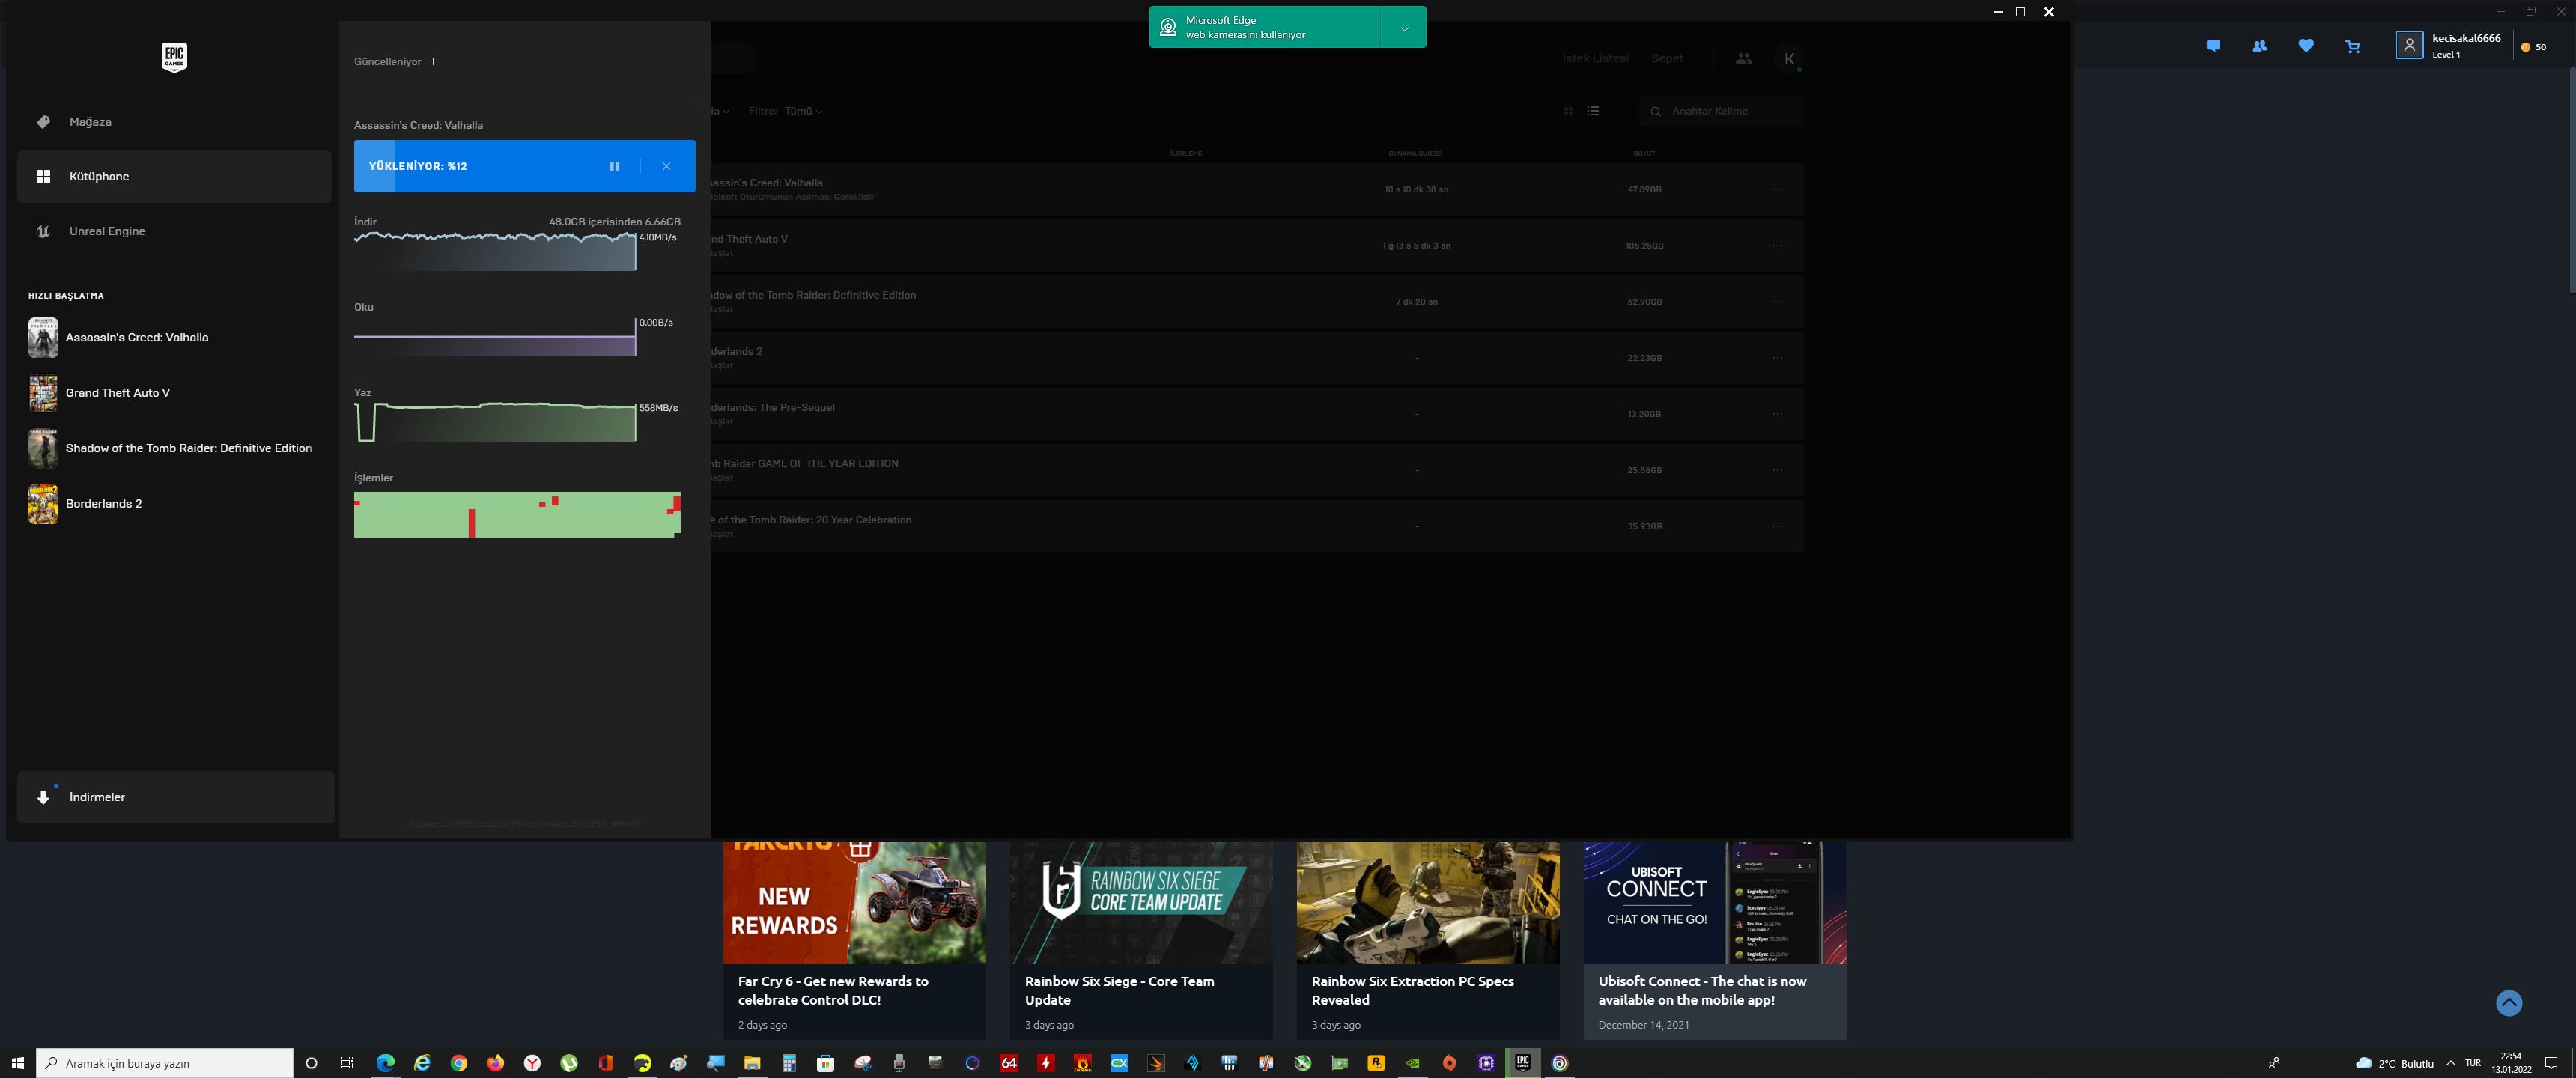2576x1078 pixels.
Task: Open Google Chrome from taskbar
Action: [459, 1063]
